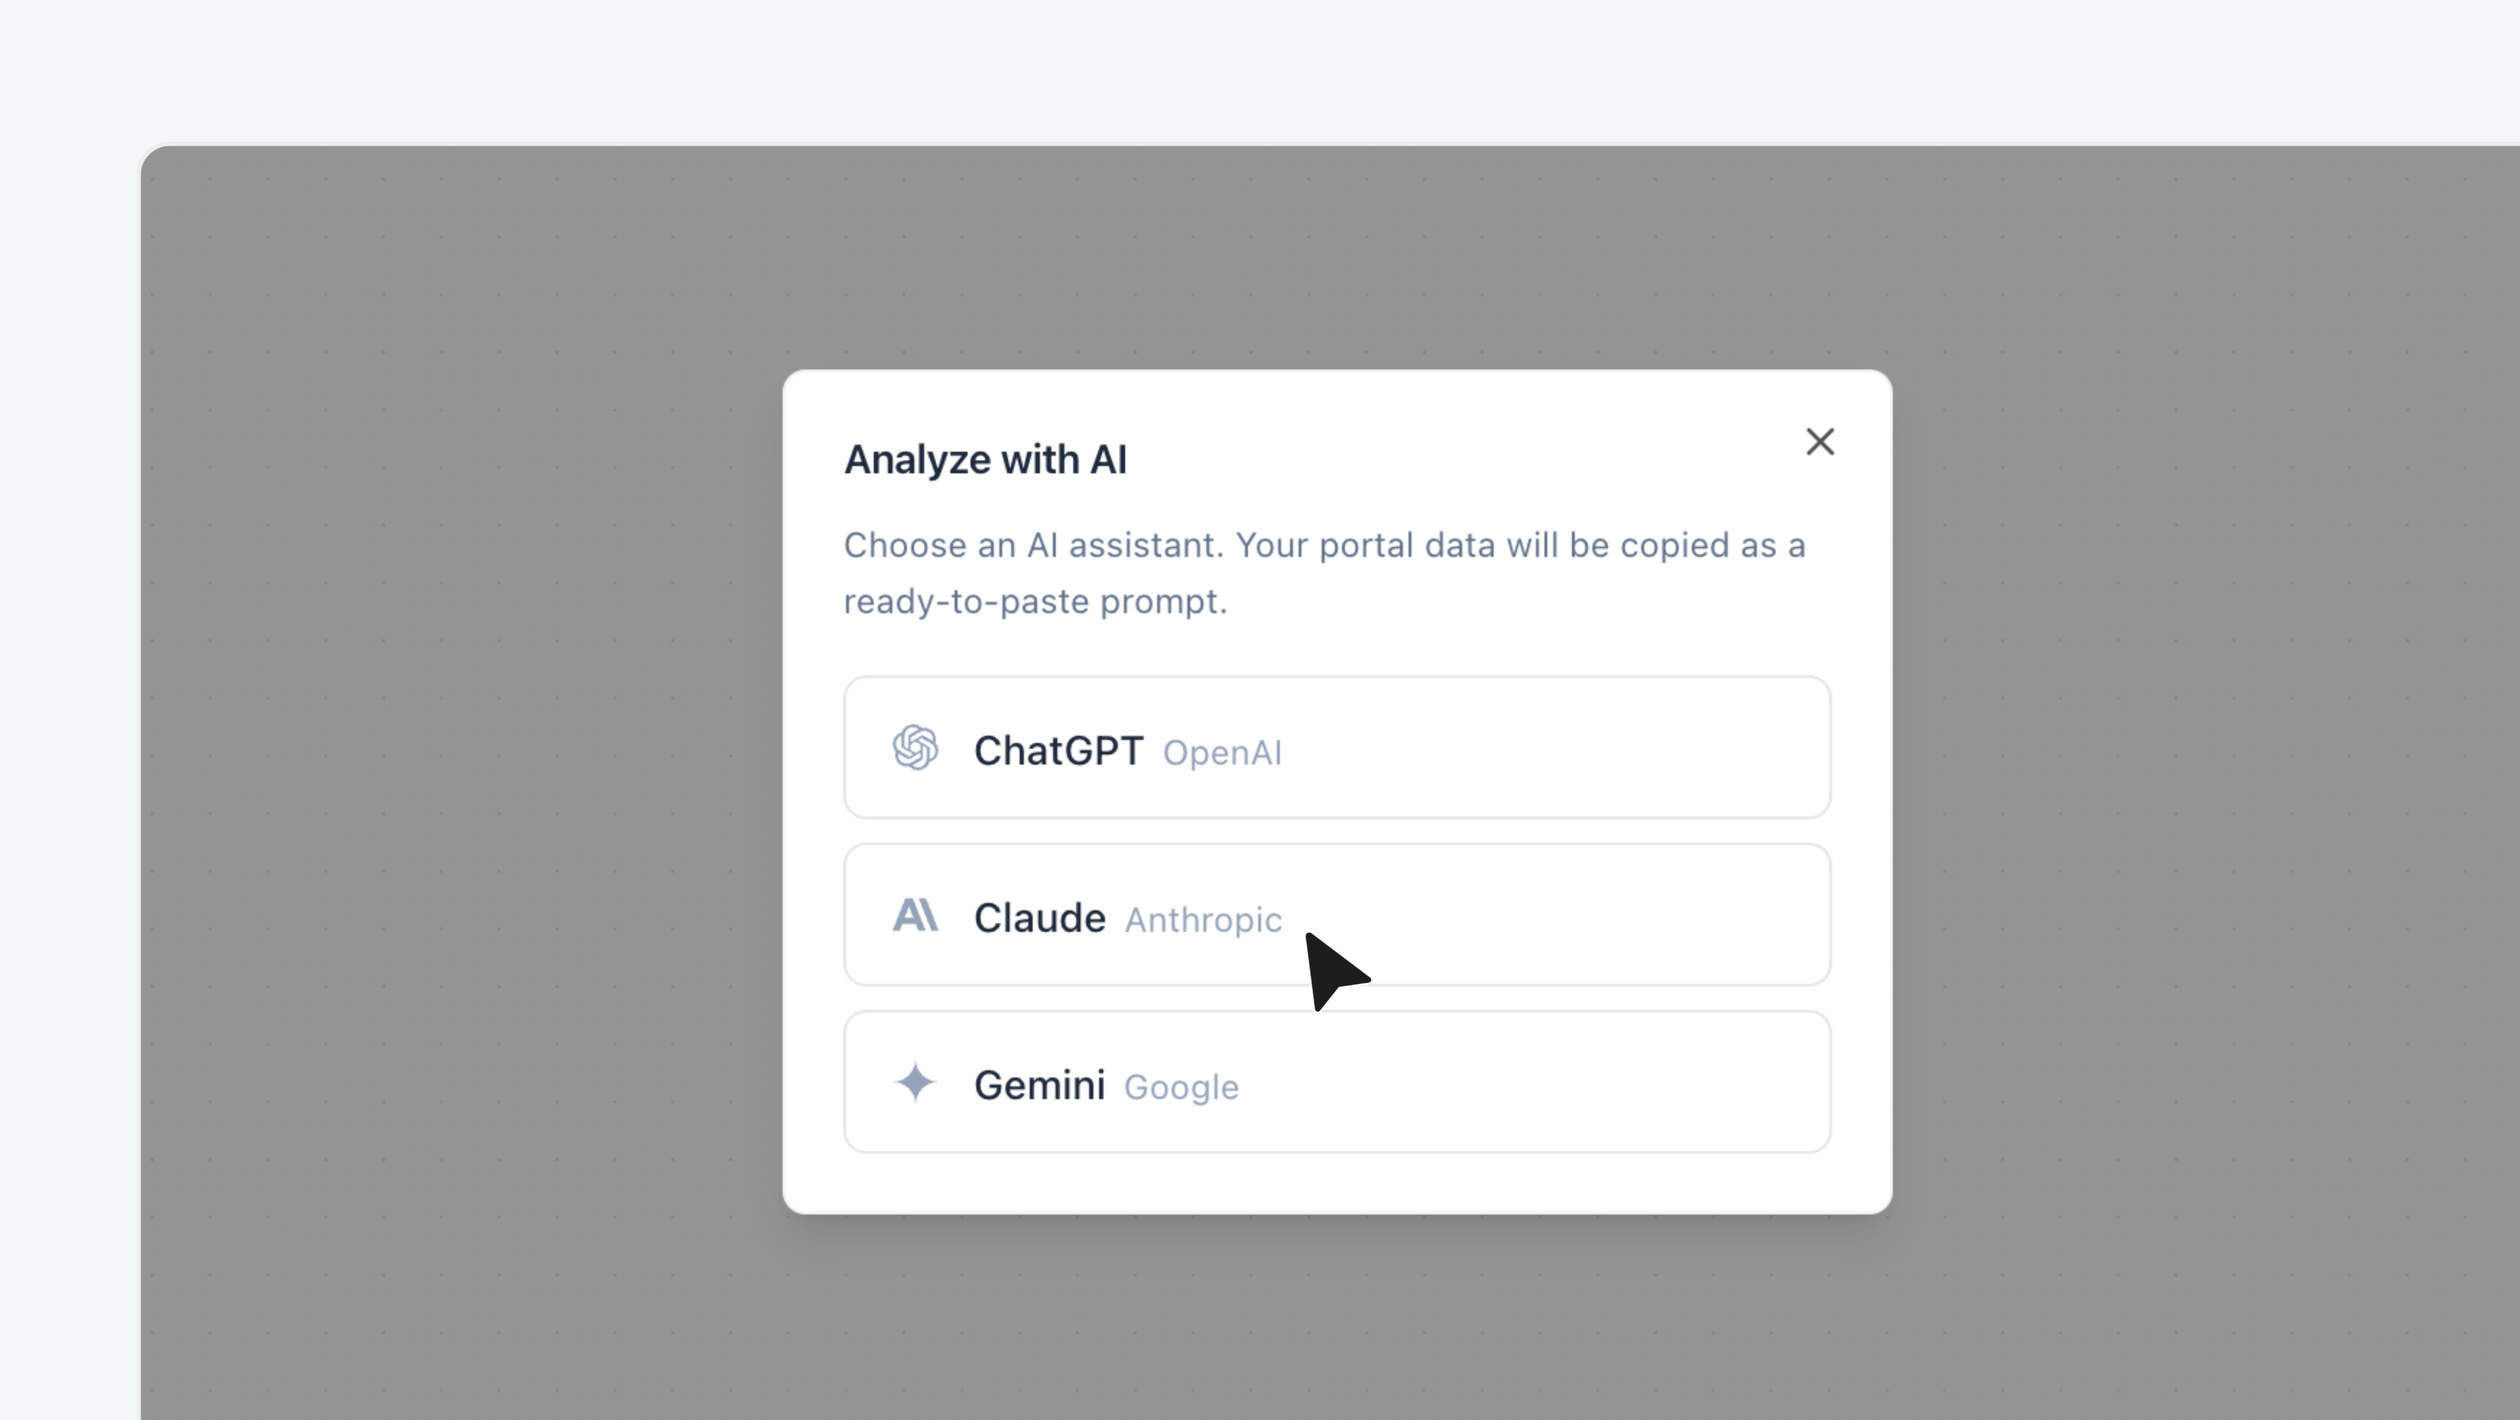This screenshot has height=1420, width=2520.
Task: Dismiss the dialog with the X button
Action: tap(1820, 442)
